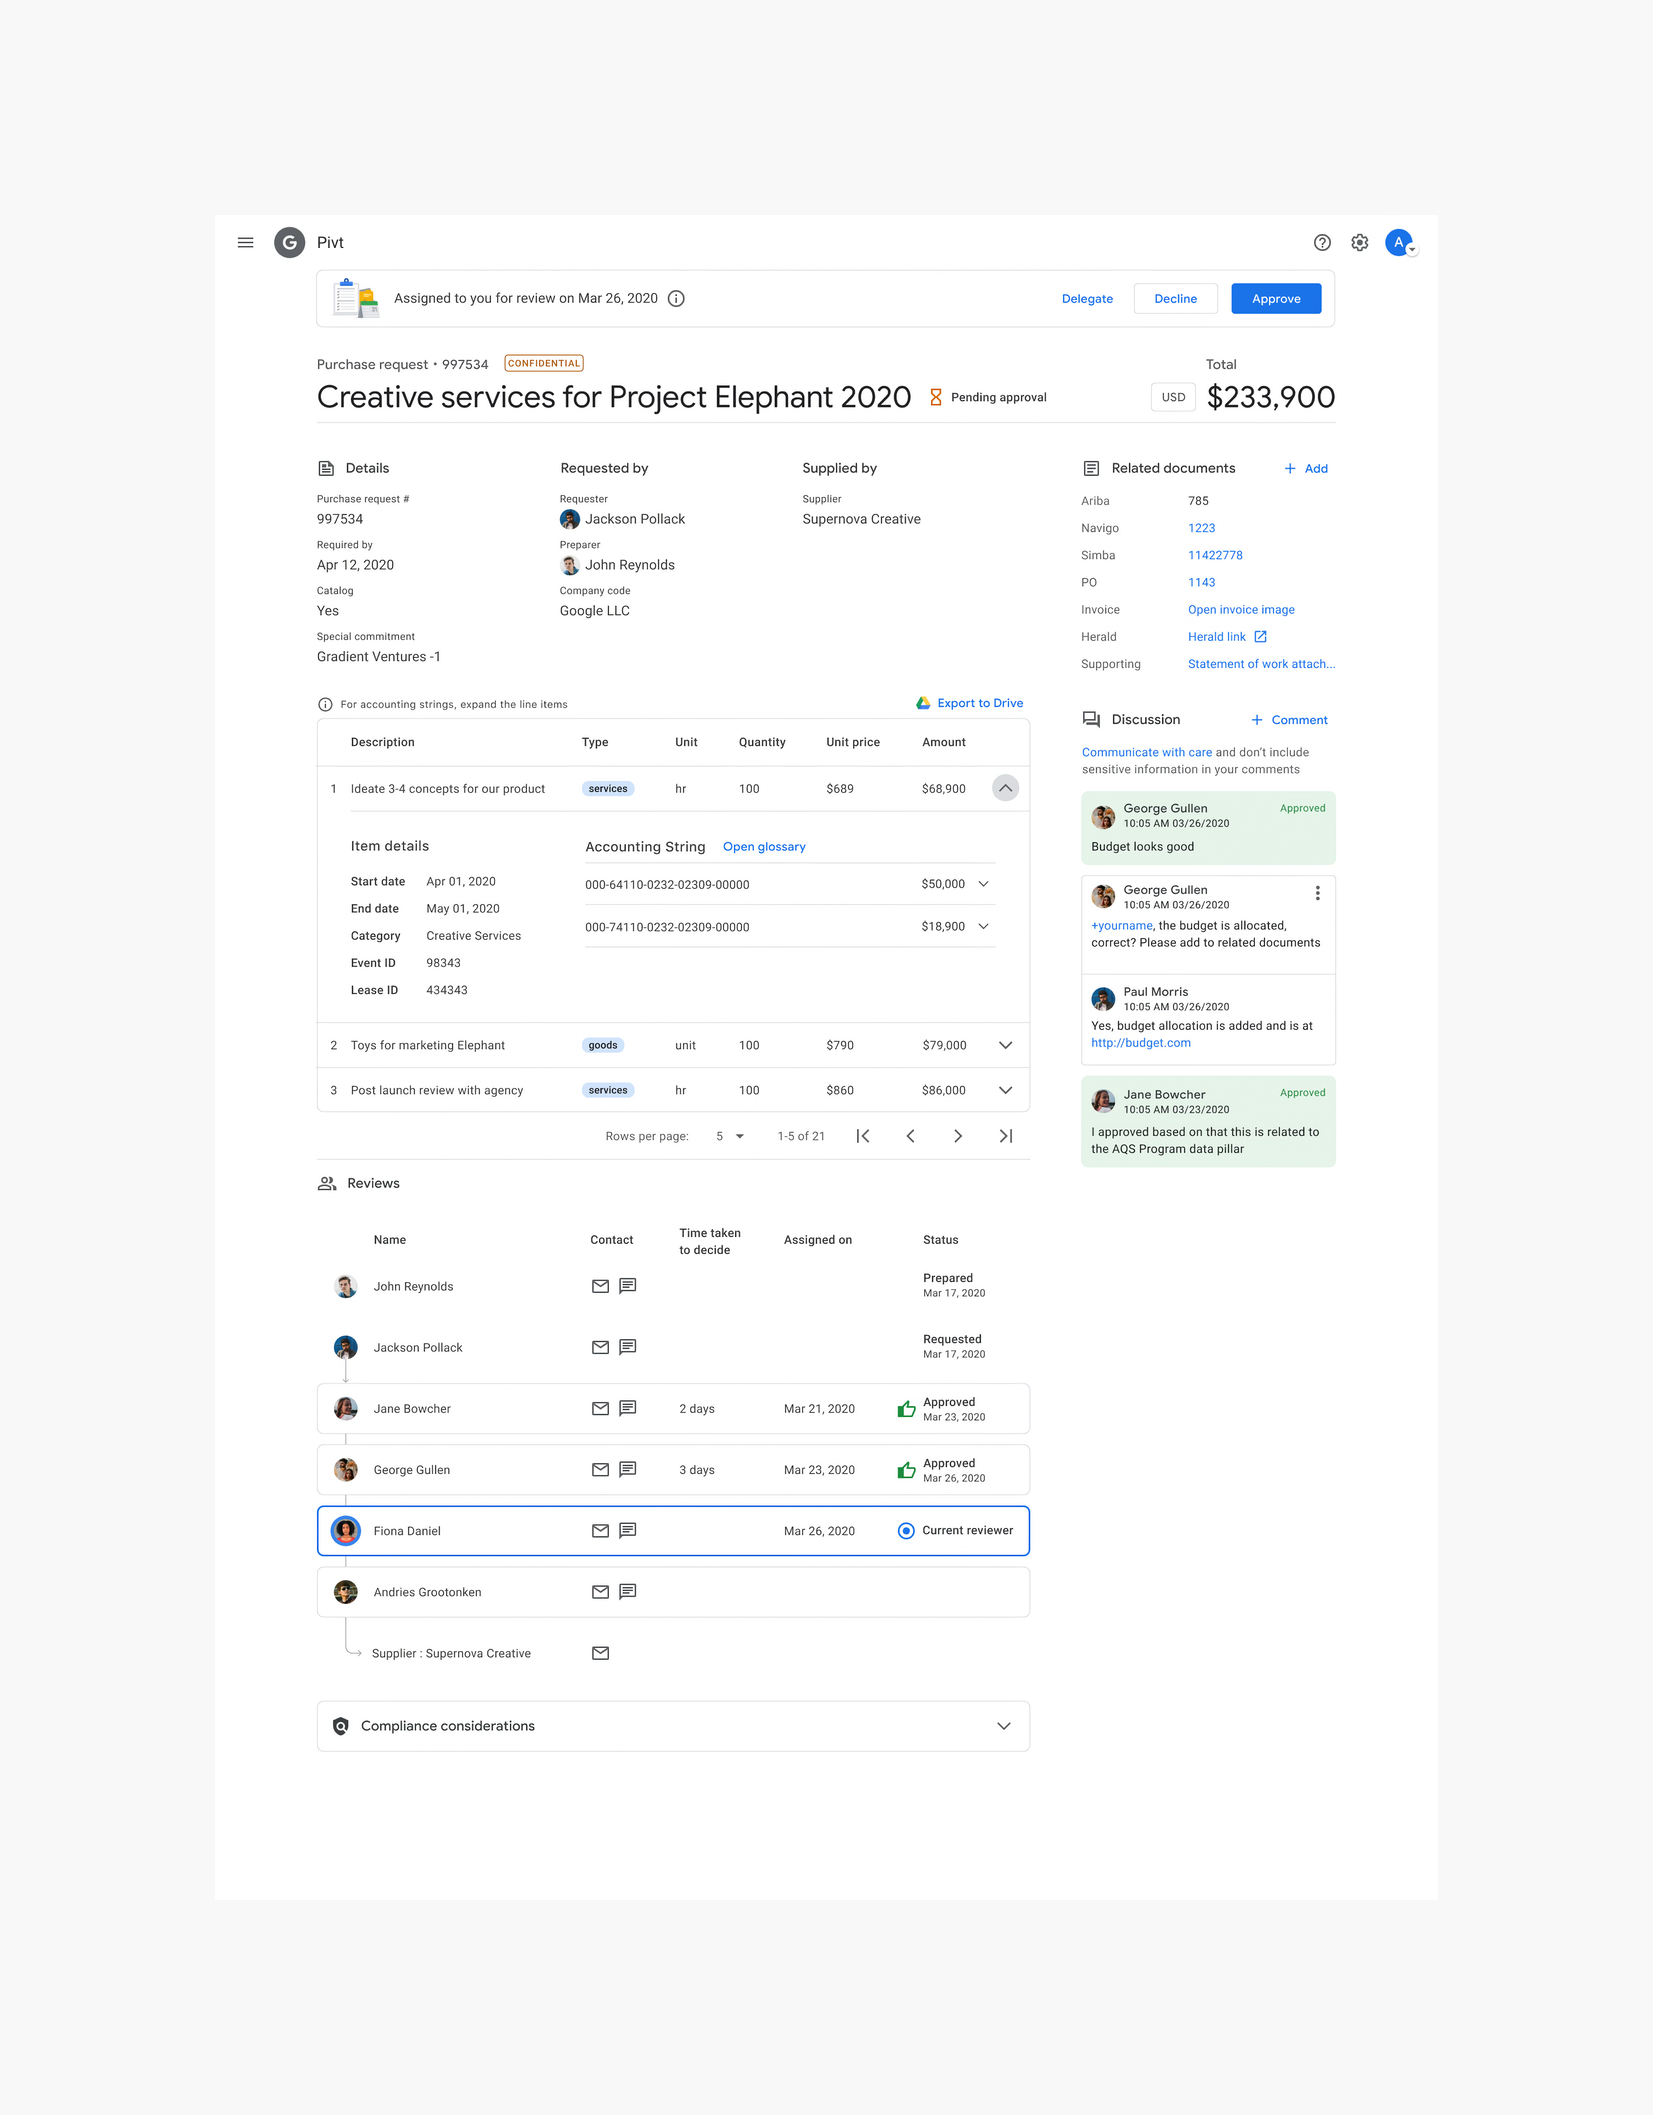Viewport: 1653px width, 2115px height.
Task: Email Jane Bowcher via her envelope icon
Action: click(x=601, y=1408)
